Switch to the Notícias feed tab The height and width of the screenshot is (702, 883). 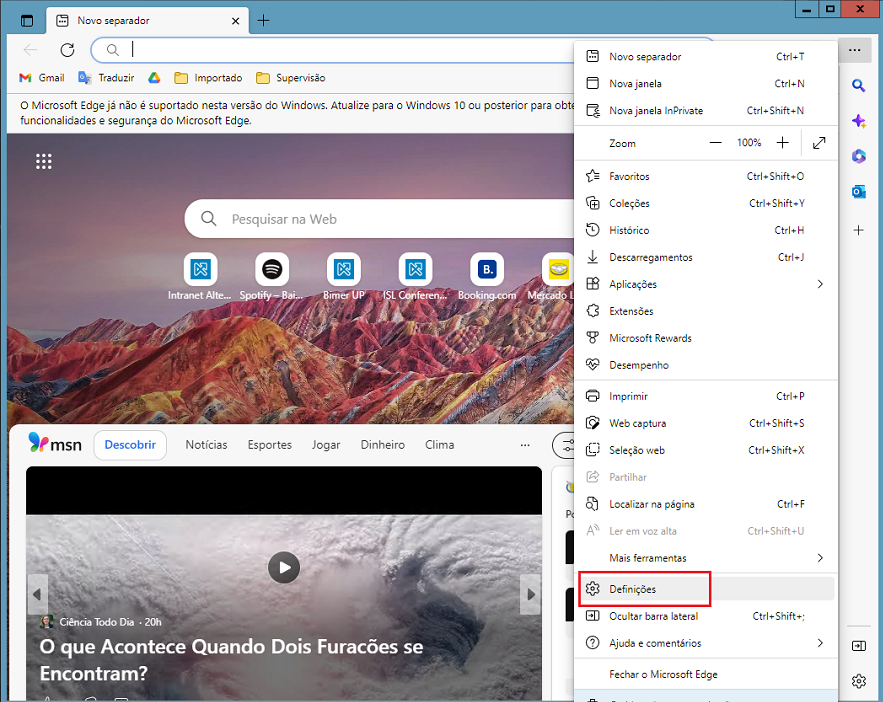206,445
